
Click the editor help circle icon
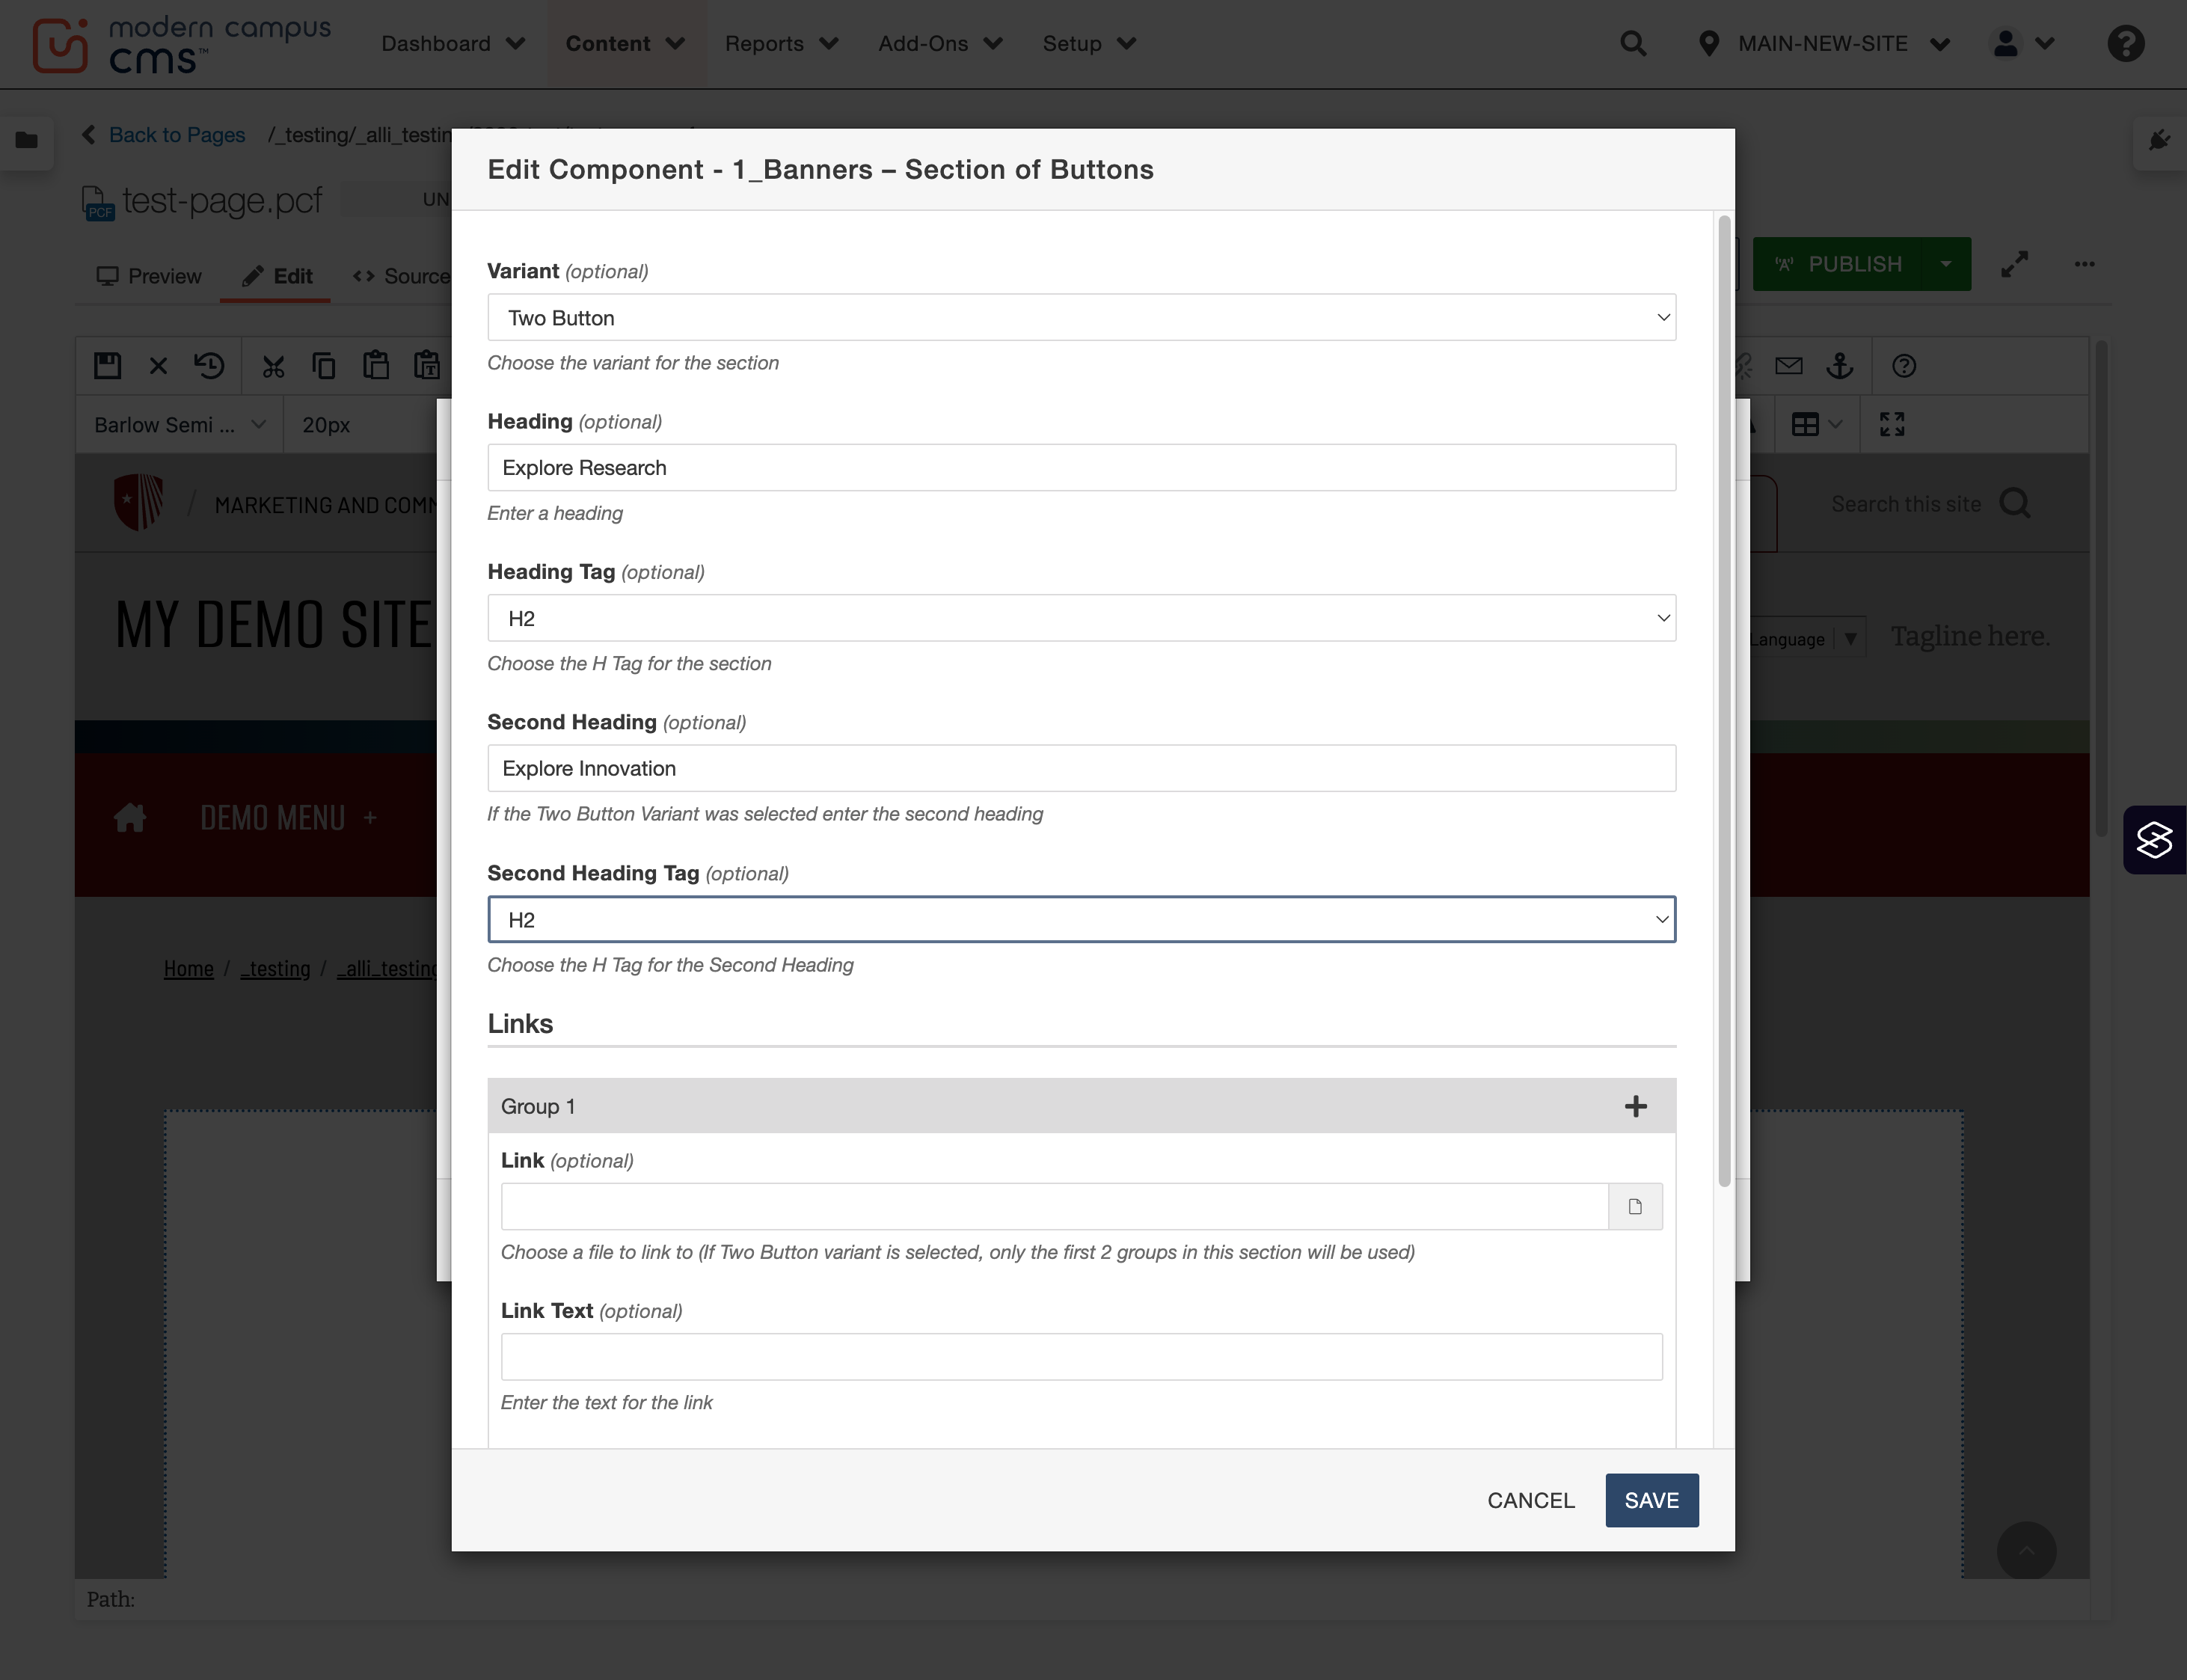coord(1904,366)
